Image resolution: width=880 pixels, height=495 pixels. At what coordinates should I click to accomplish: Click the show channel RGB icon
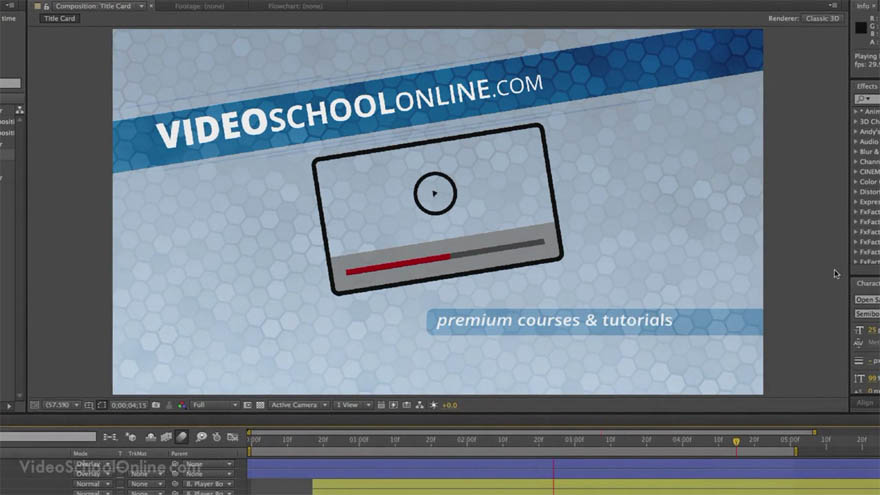coord(182,405)
